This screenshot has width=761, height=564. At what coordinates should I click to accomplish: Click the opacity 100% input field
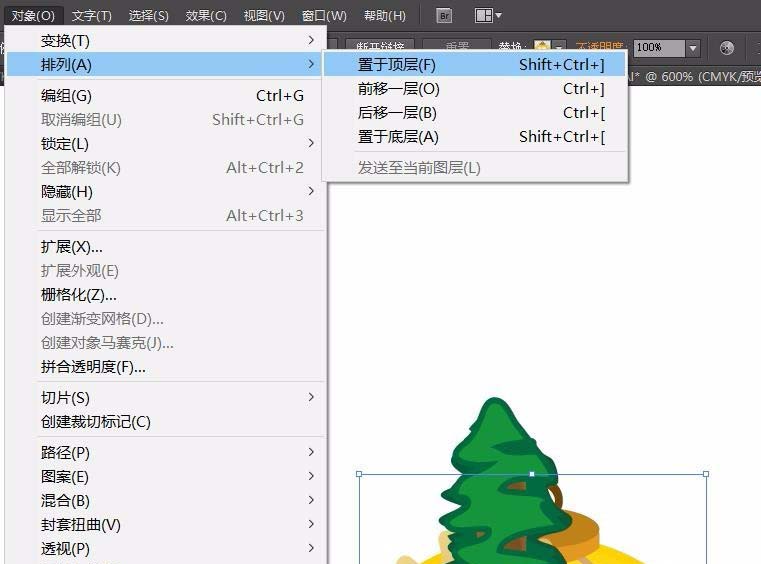click(659, 48)
